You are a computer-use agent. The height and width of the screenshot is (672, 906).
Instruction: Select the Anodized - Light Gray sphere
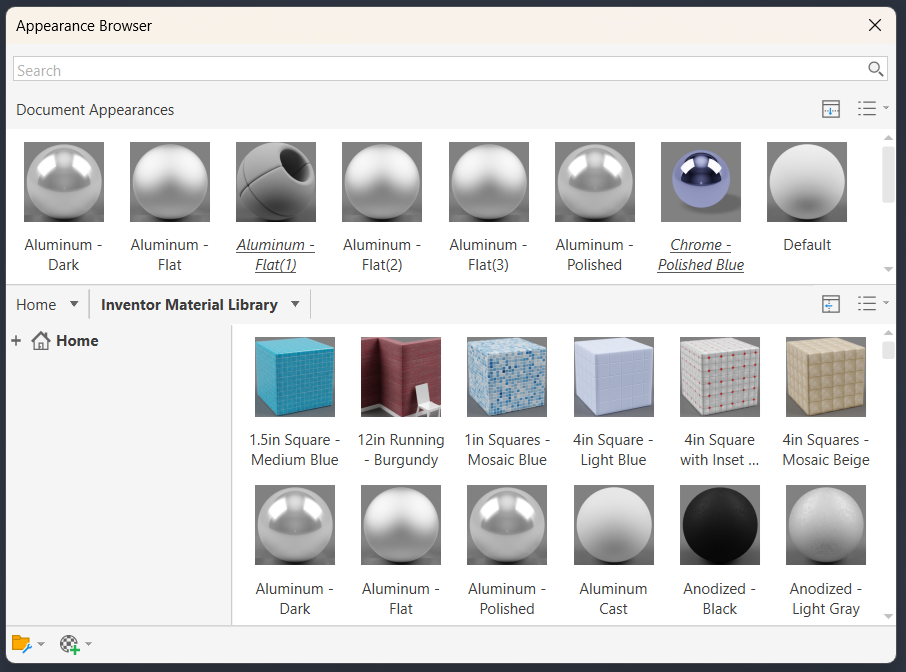click(826, 525)
